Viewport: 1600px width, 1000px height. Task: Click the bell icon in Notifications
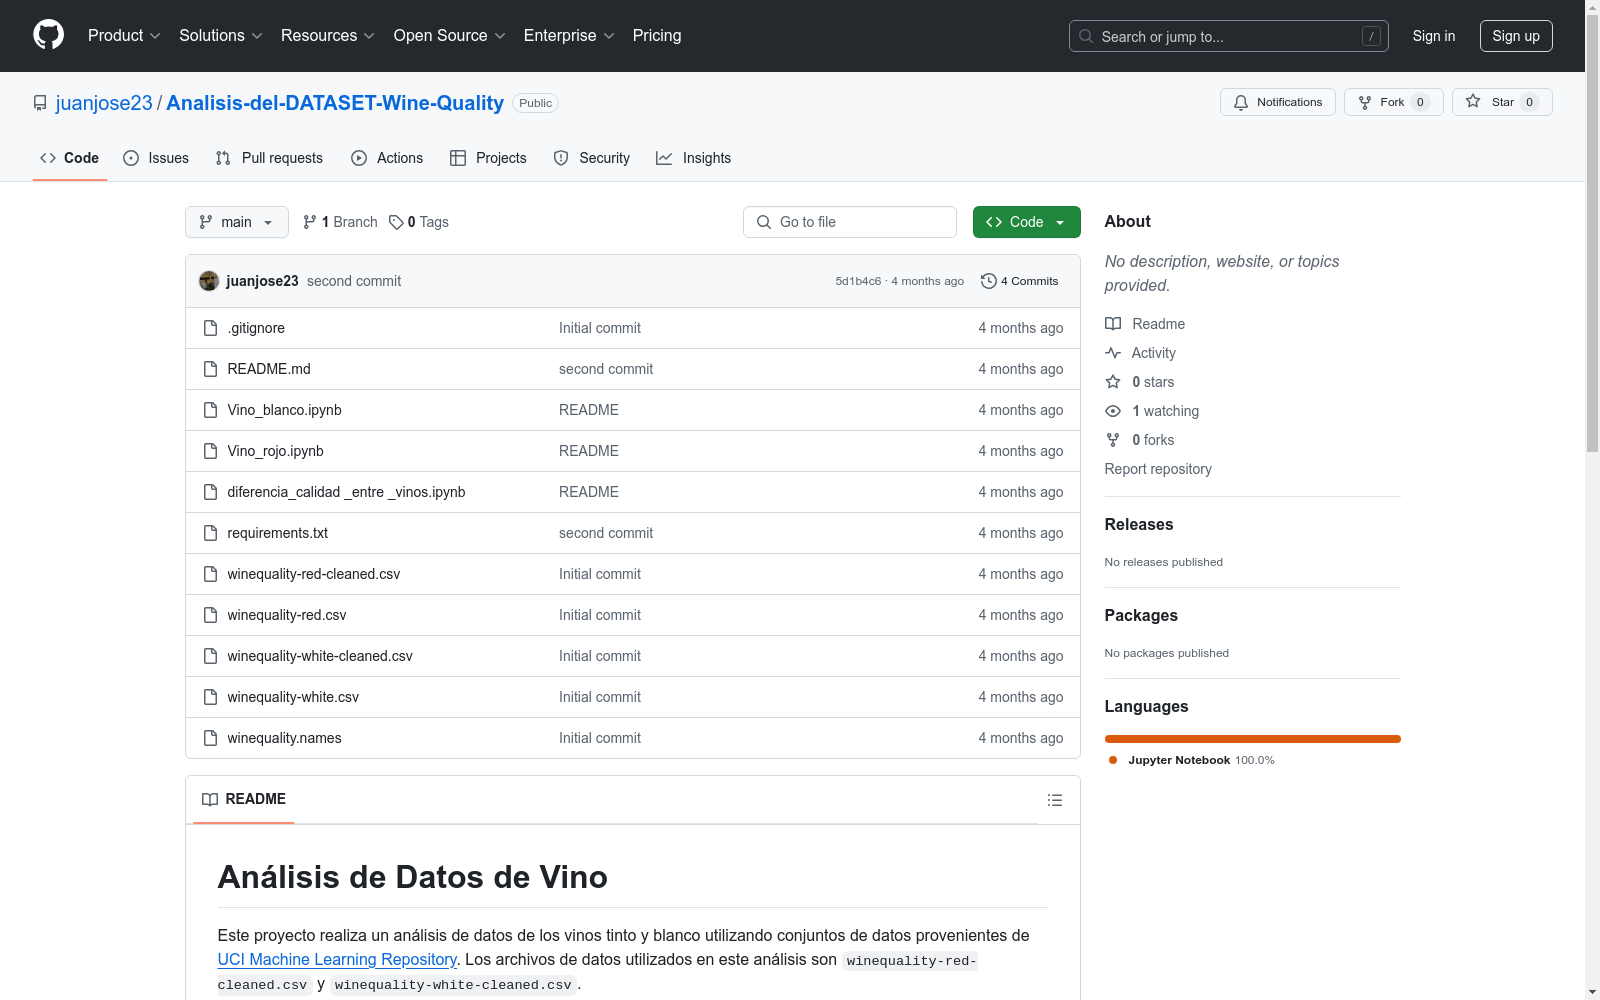(x=1241, y=102)
